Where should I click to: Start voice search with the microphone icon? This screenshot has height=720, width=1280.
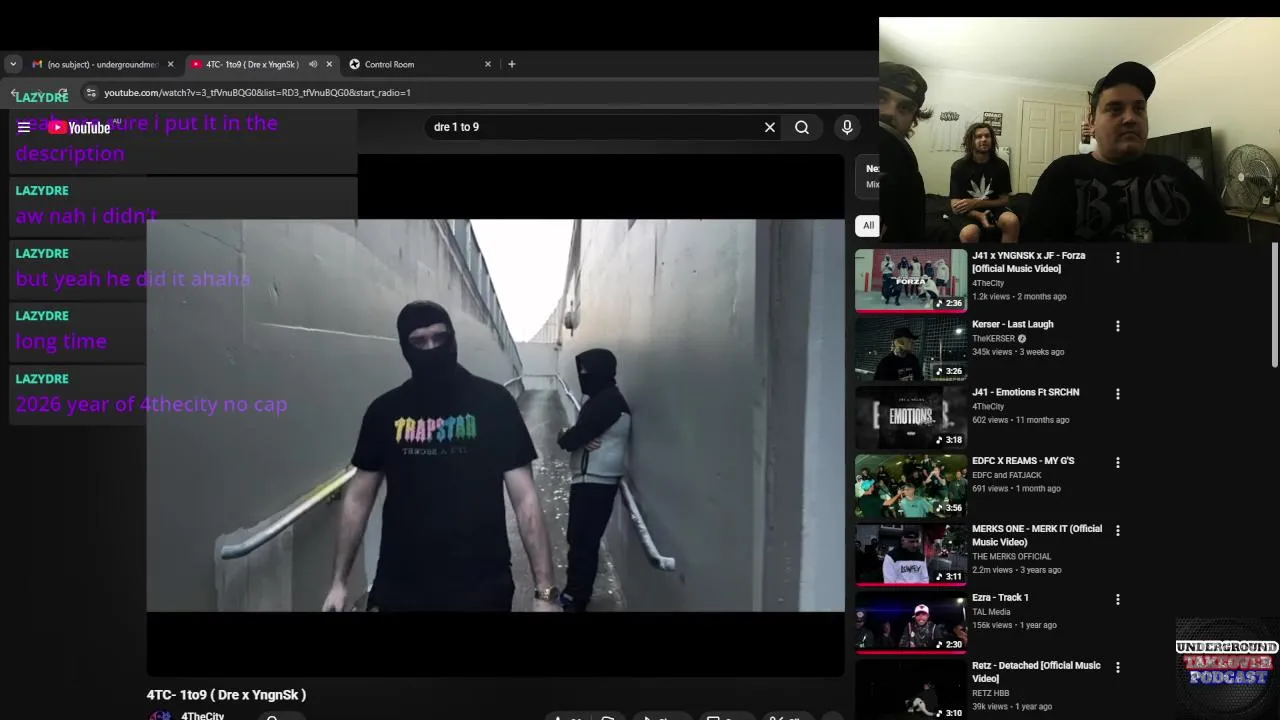pos(847,127)
